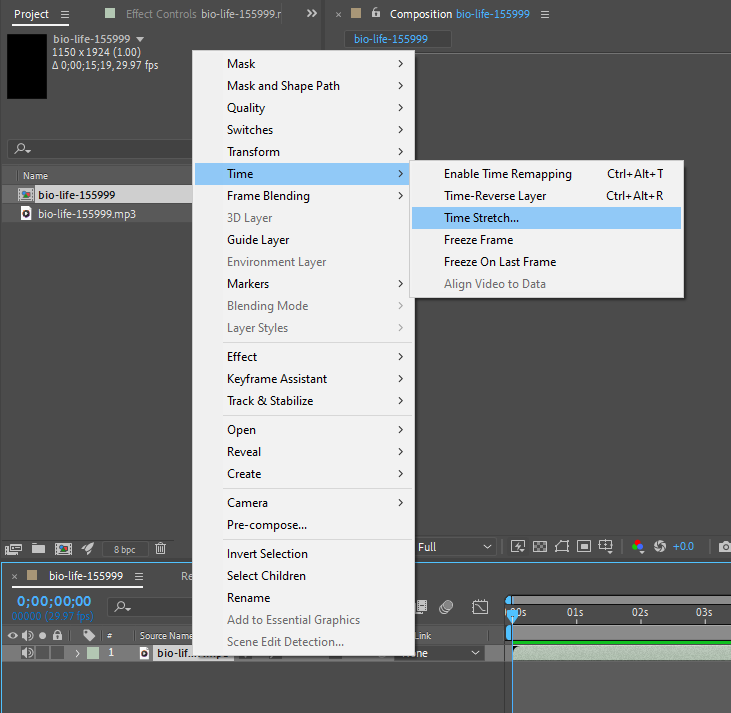Choose Time Stretch... from the submenu
This screenshot has width=731, height=713.
pyautogui.click(x=481, y=218)
